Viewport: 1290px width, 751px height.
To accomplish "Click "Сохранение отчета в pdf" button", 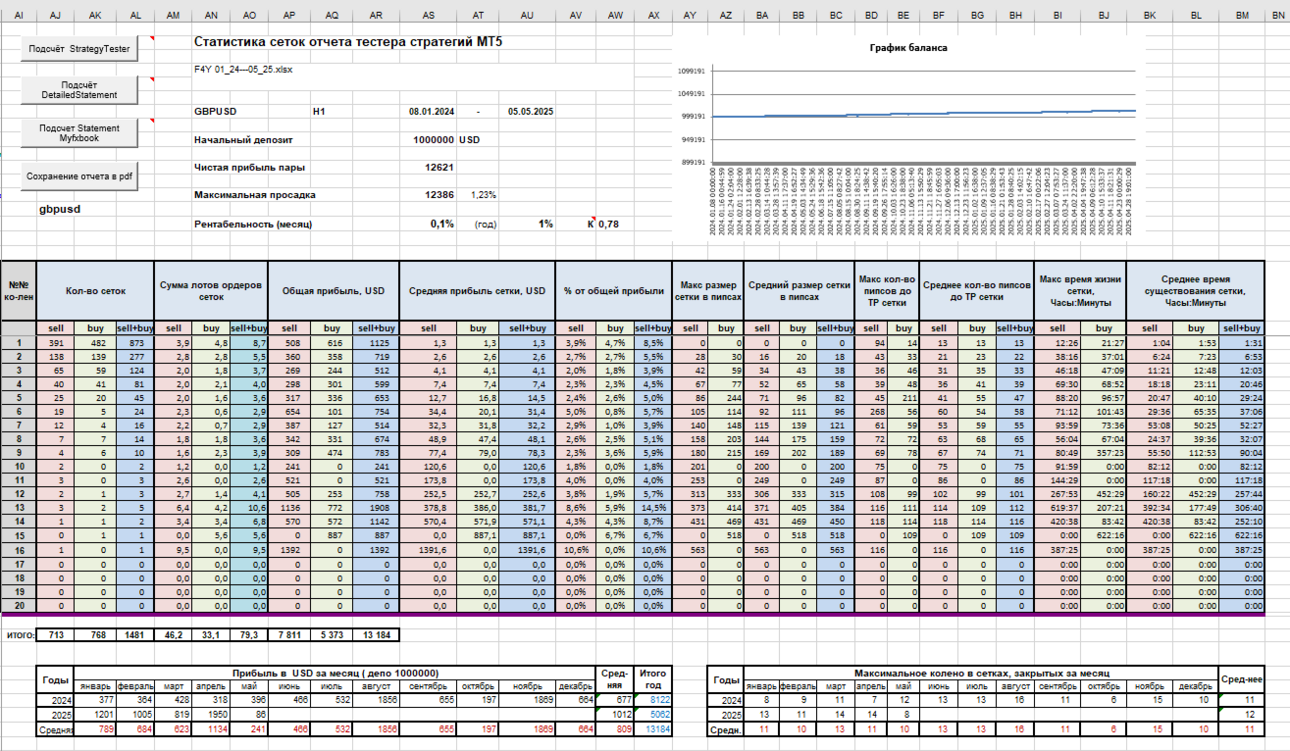I will (79, 176).
